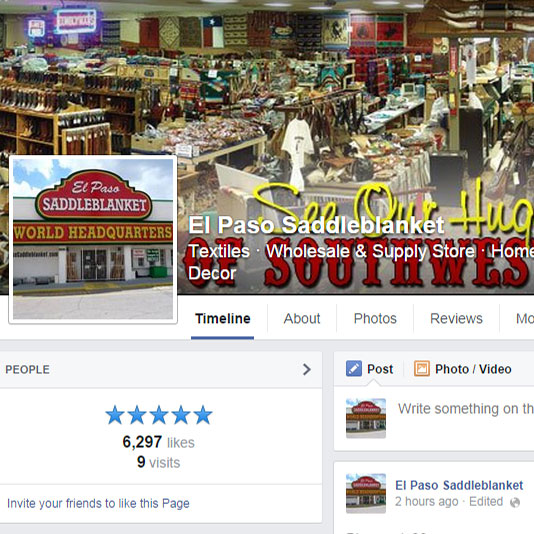The width and height of the screenshot is (534, 534).
Task: Select the Photo / Video composer option
Action: (462, 369)
